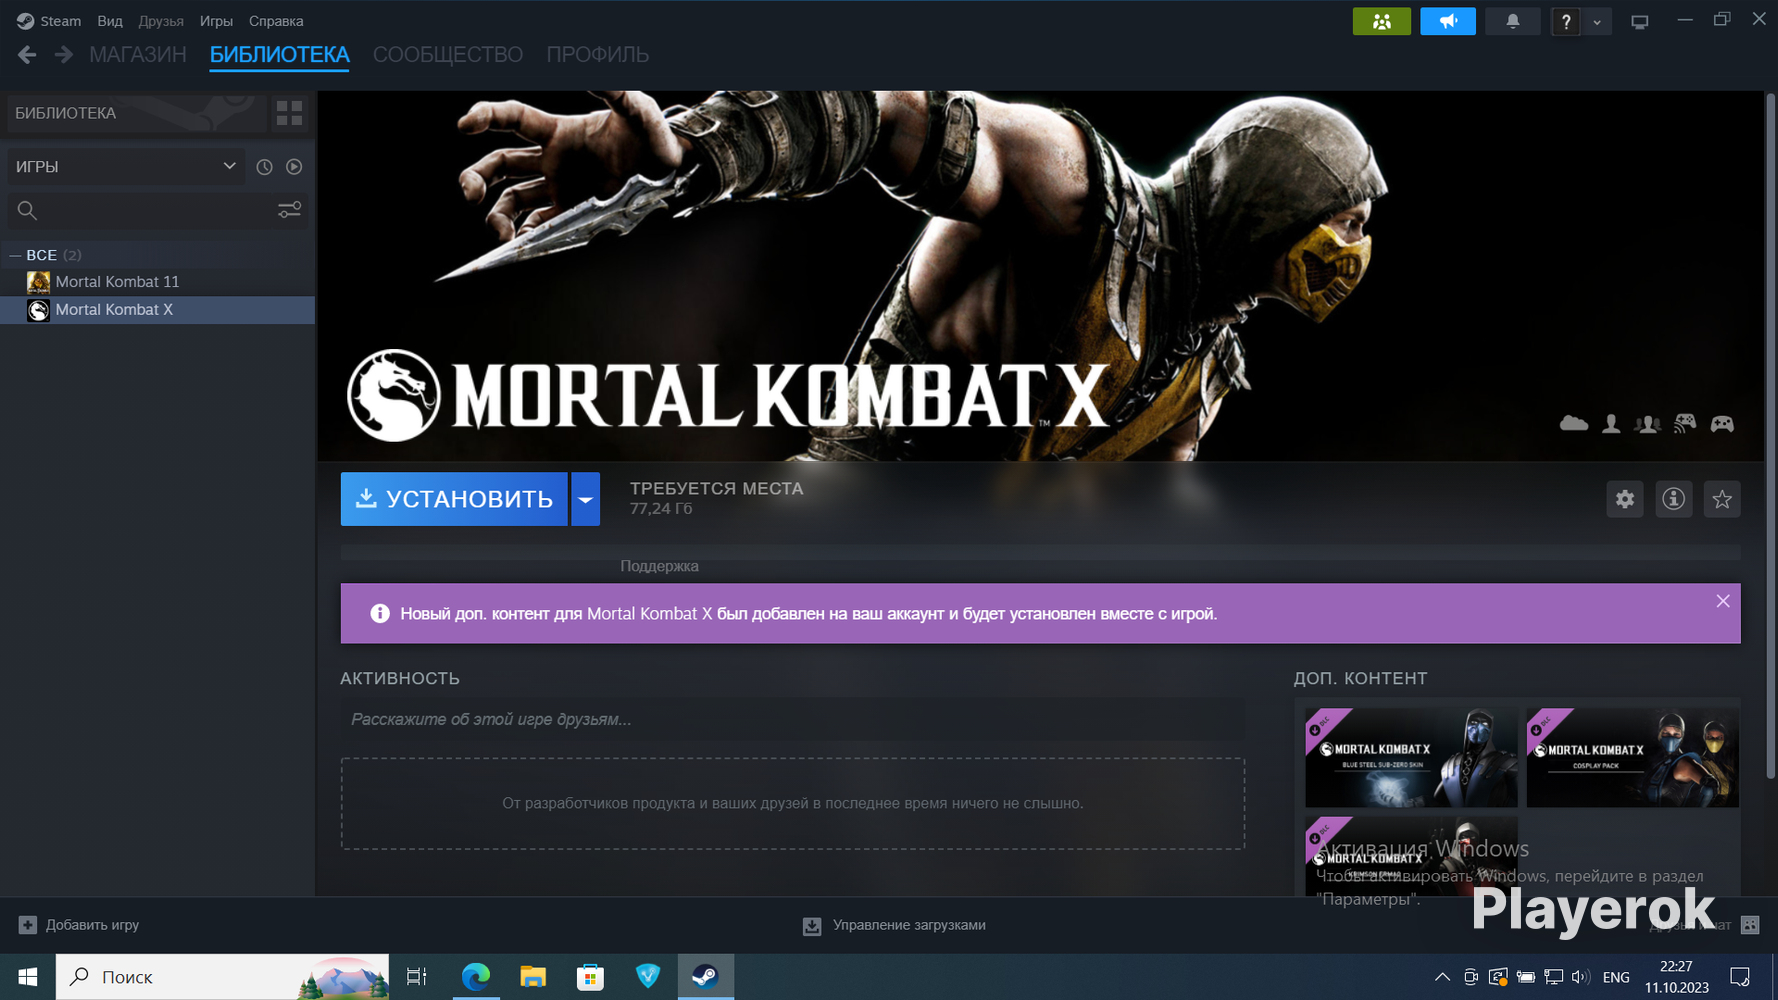
Task: Collapse the ВСЕ games list
Action: point(15,255)
